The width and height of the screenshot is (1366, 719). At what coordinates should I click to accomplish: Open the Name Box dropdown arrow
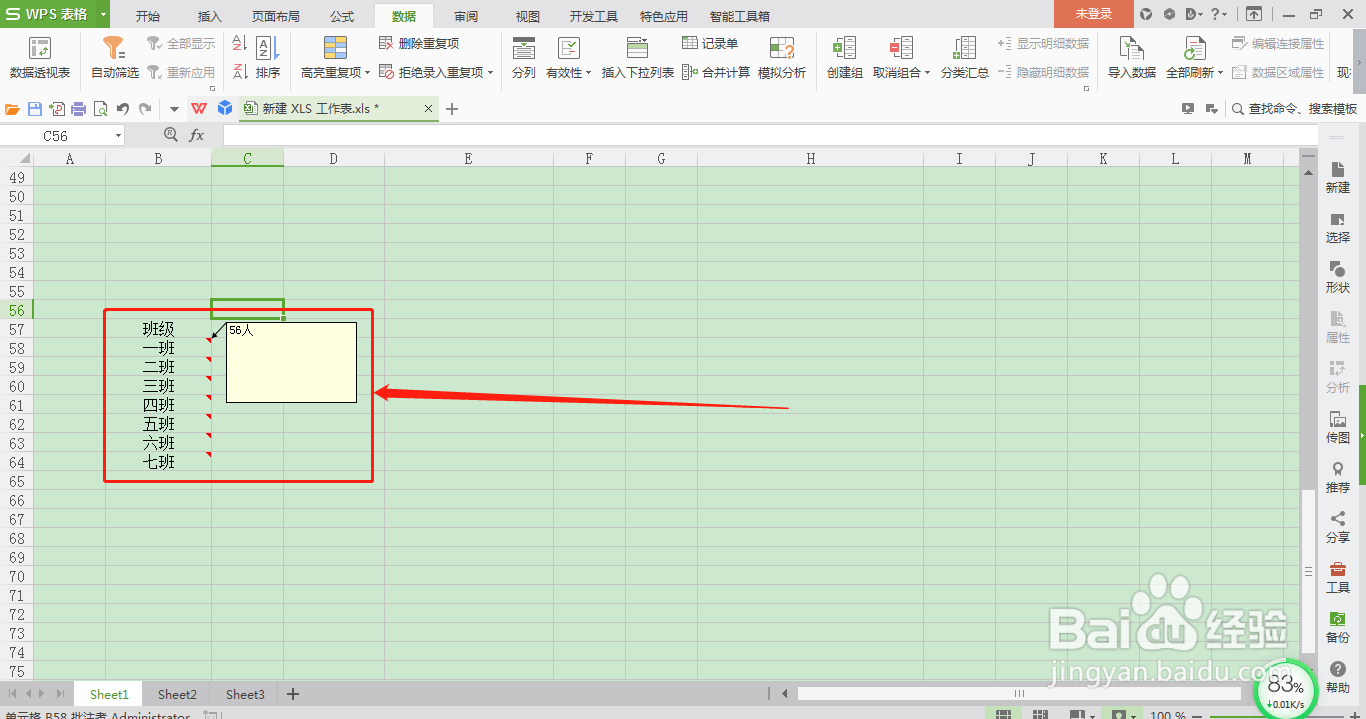point(118,136)
